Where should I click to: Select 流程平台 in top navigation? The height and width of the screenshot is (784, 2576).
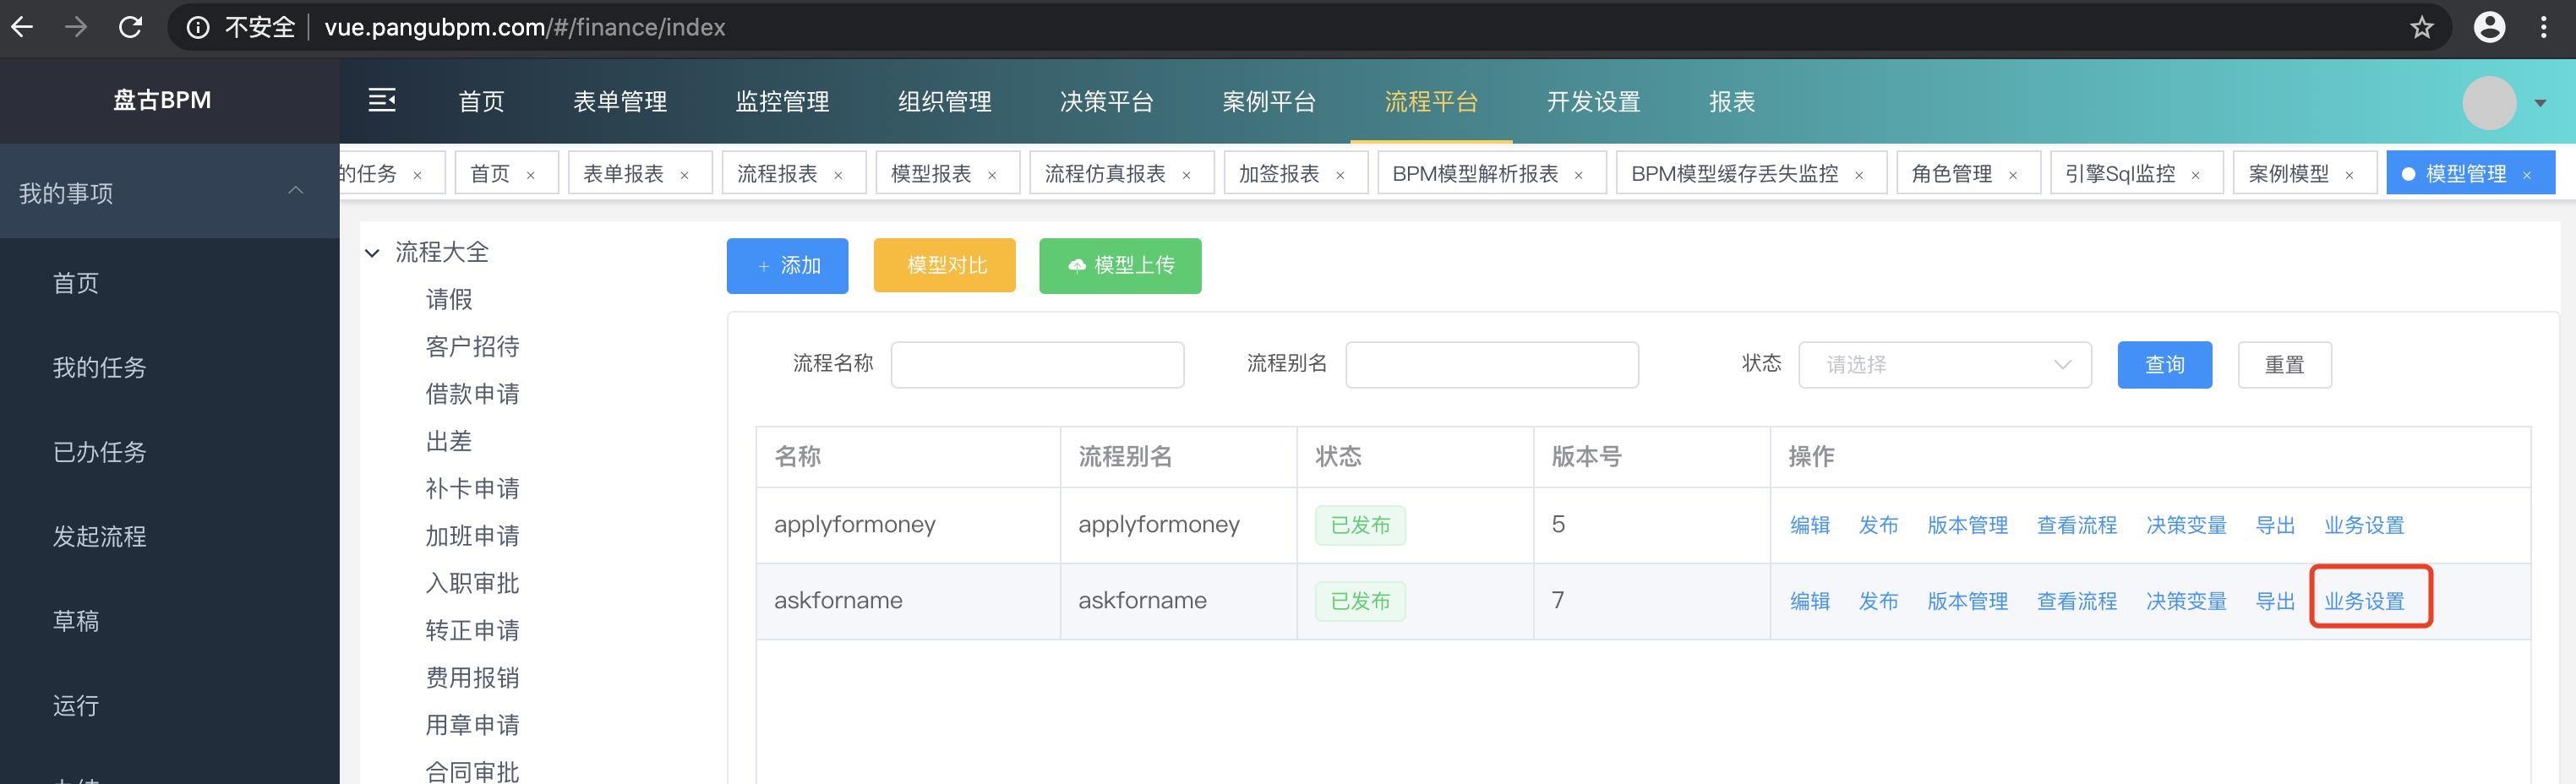tap(1431, 102)
